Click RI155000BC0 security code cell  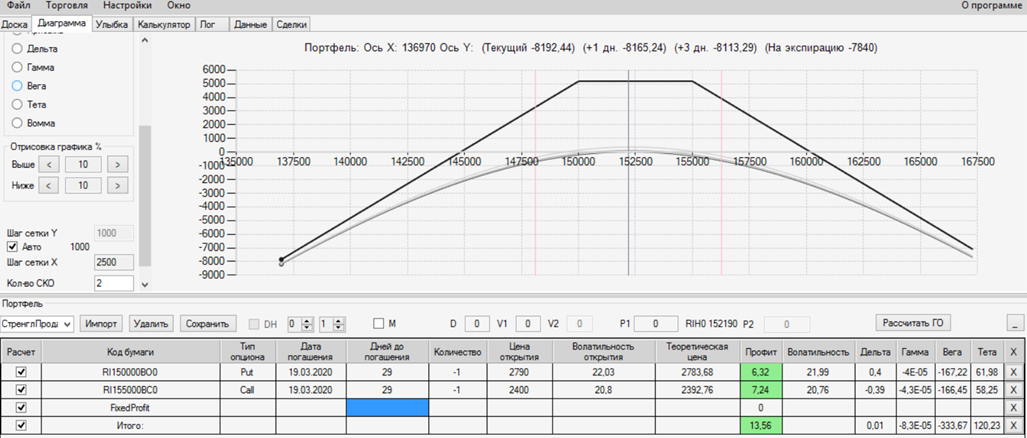pos(132,390)
